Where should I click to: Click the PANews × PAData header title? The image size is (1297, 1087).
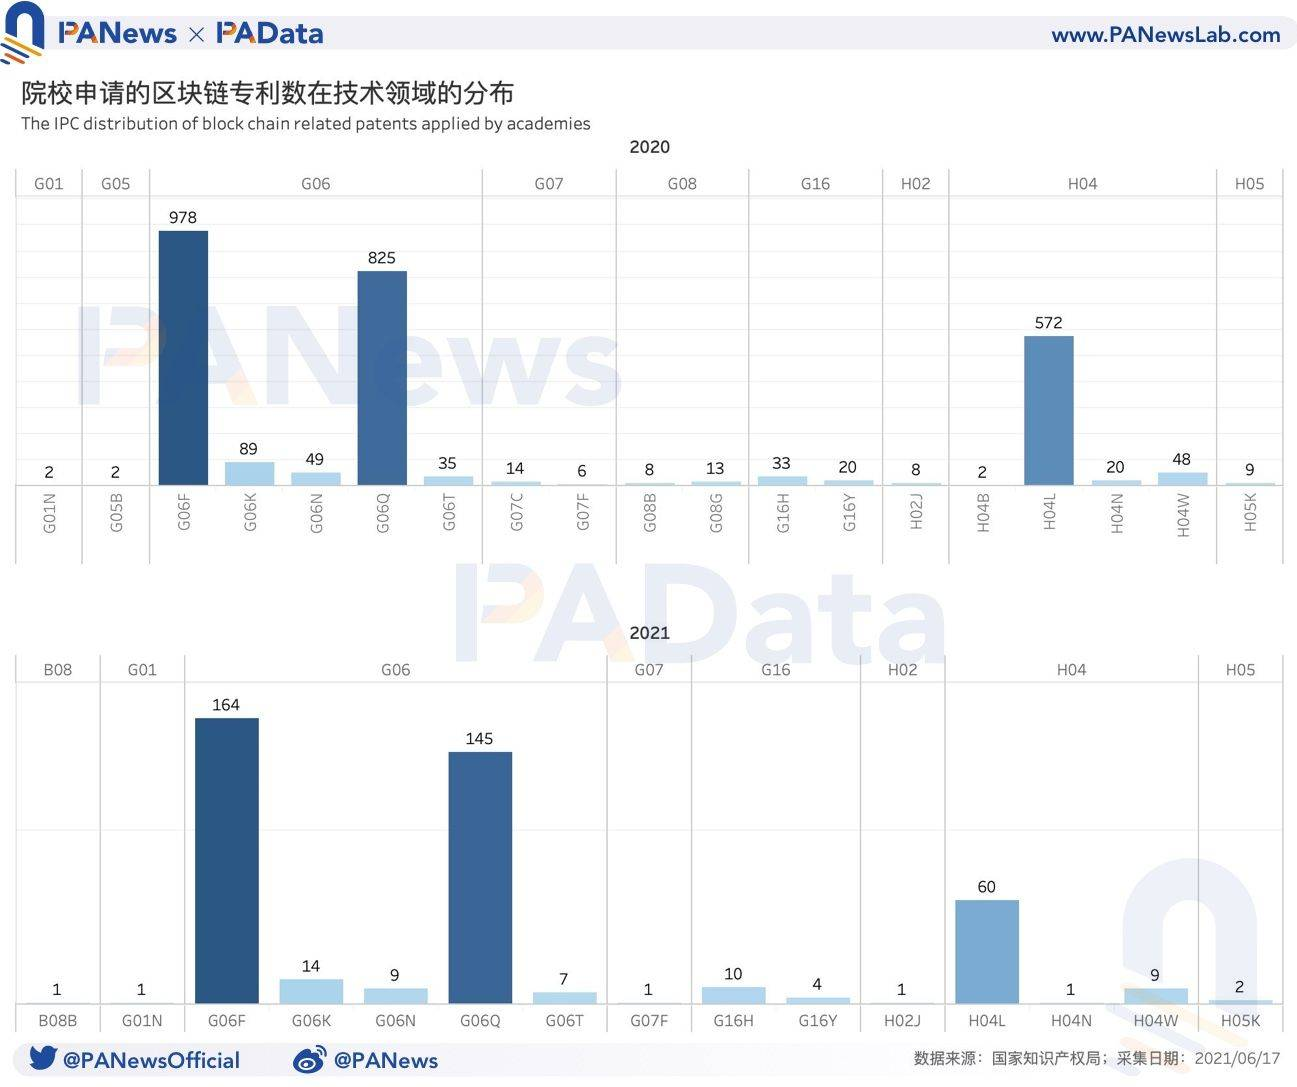(191, 33)
